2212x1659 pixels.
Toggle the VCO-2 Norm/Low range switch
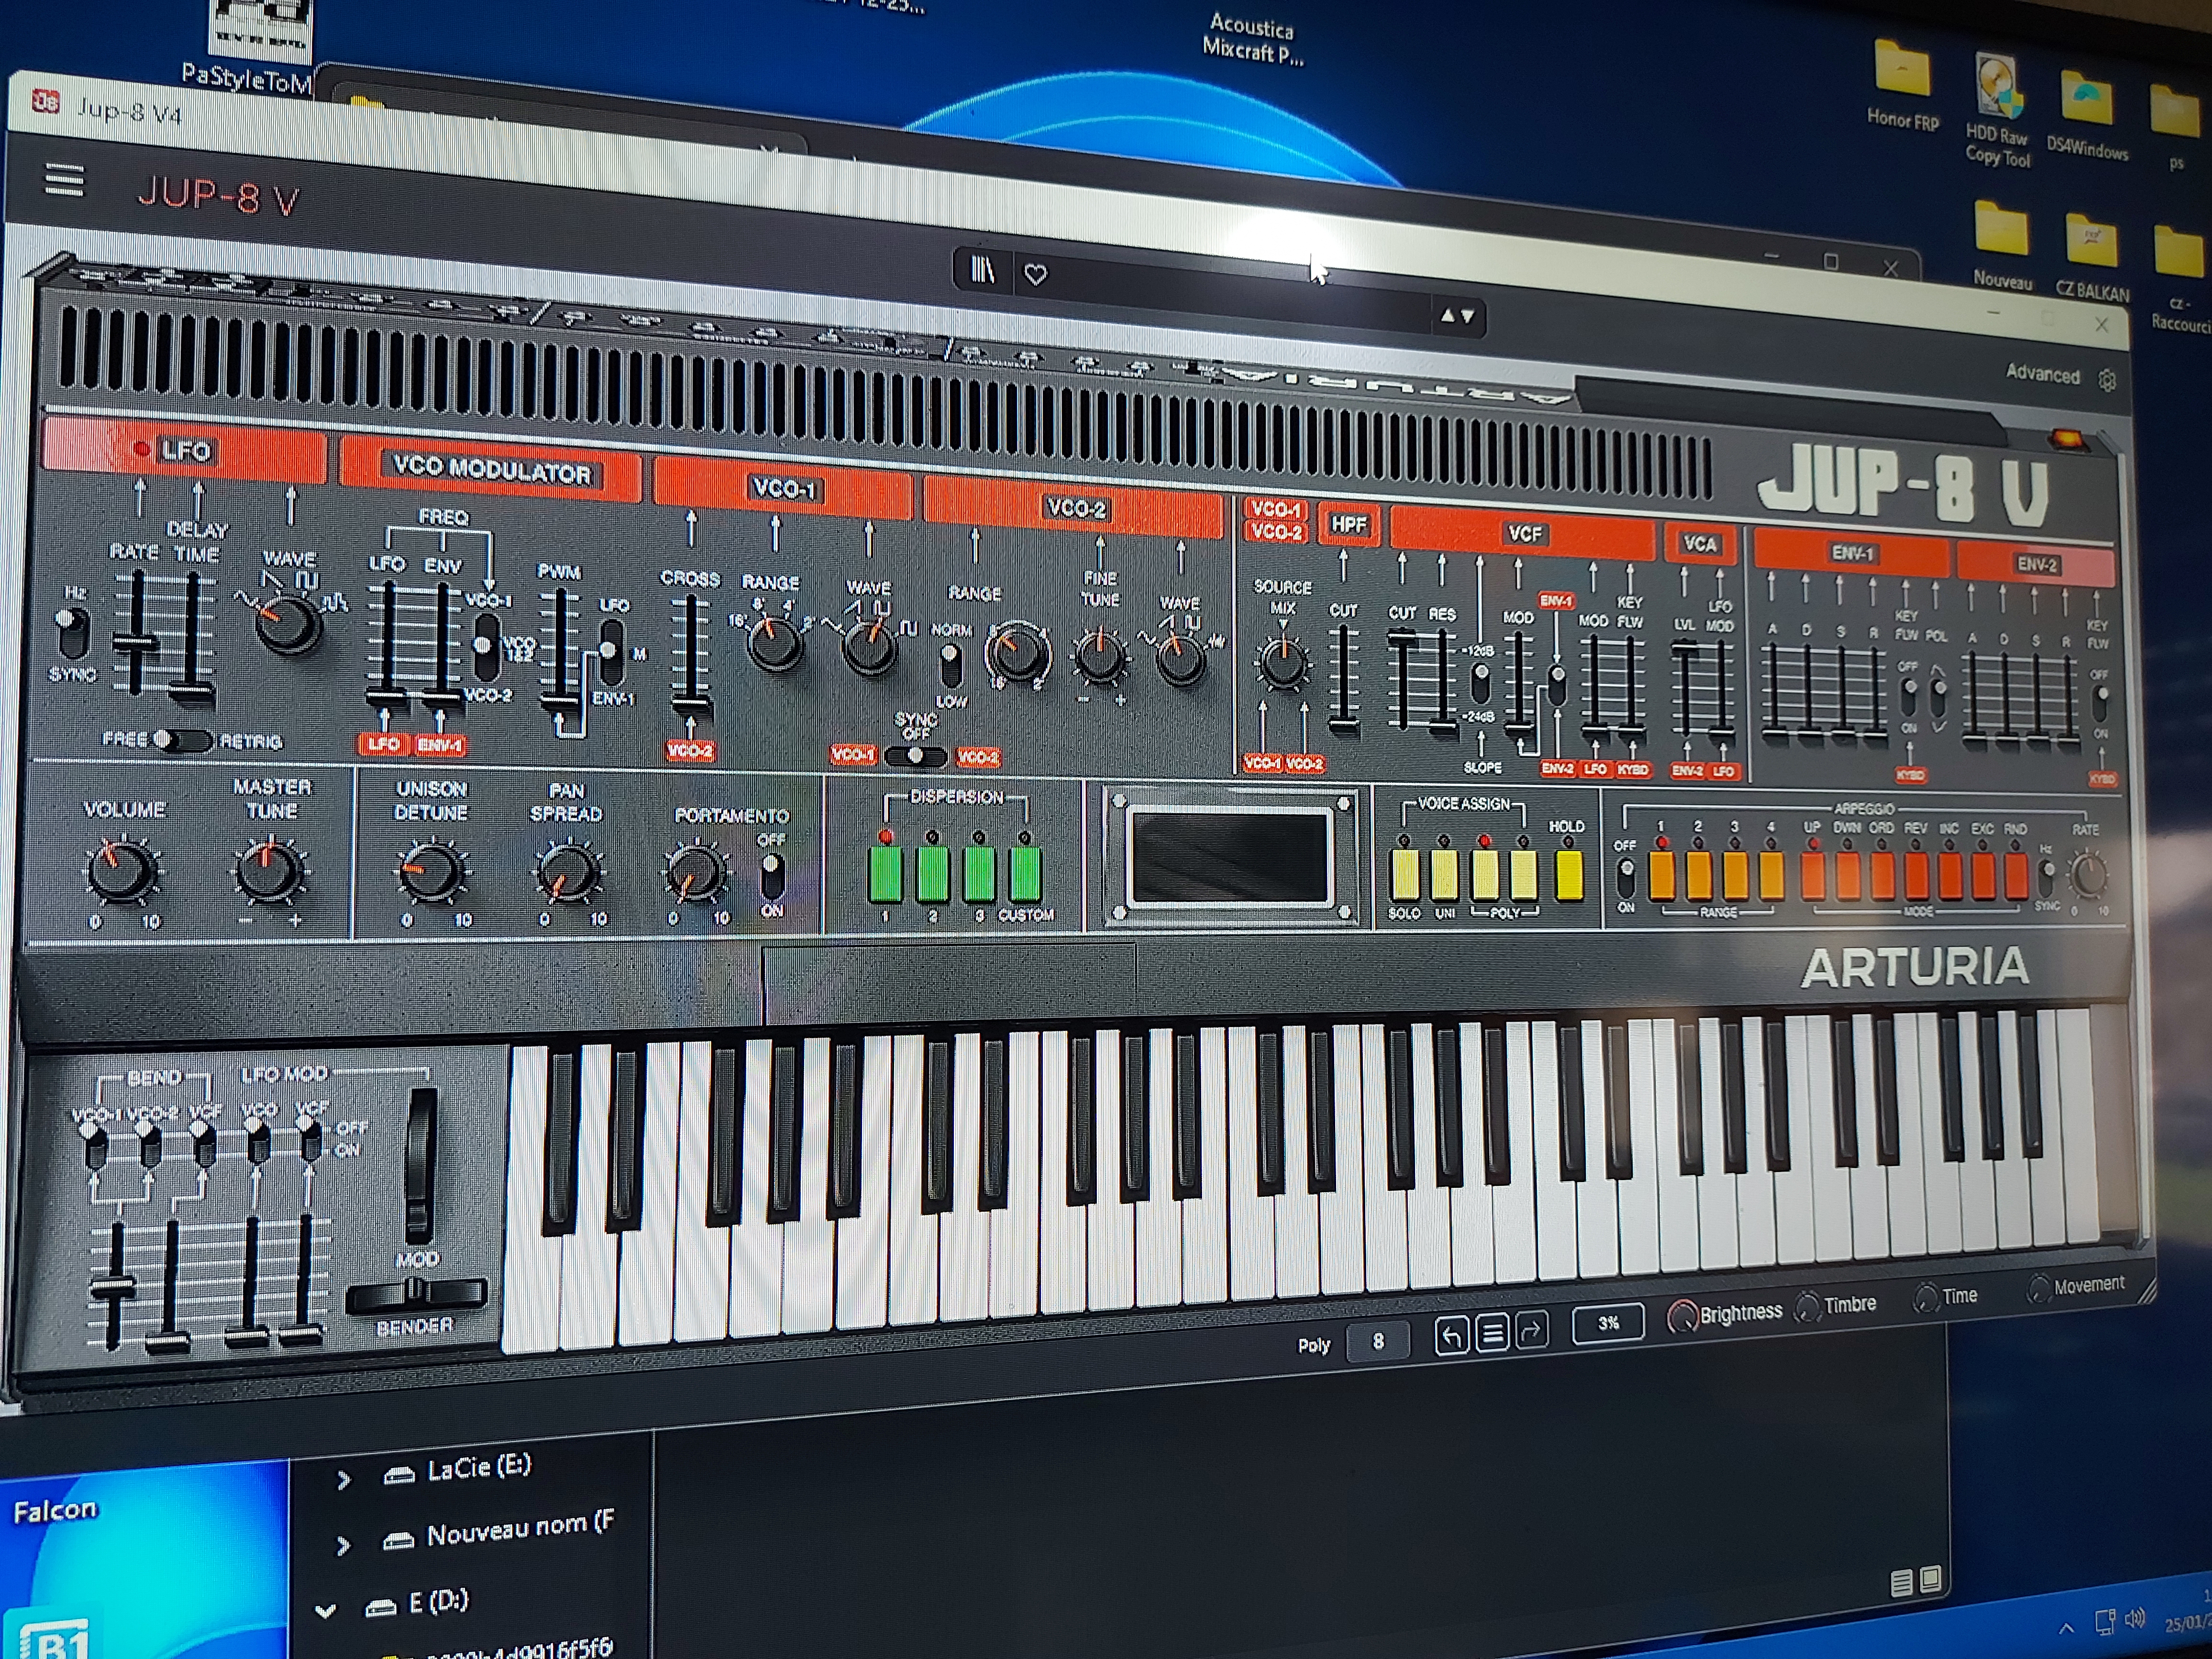coord(950,665)
